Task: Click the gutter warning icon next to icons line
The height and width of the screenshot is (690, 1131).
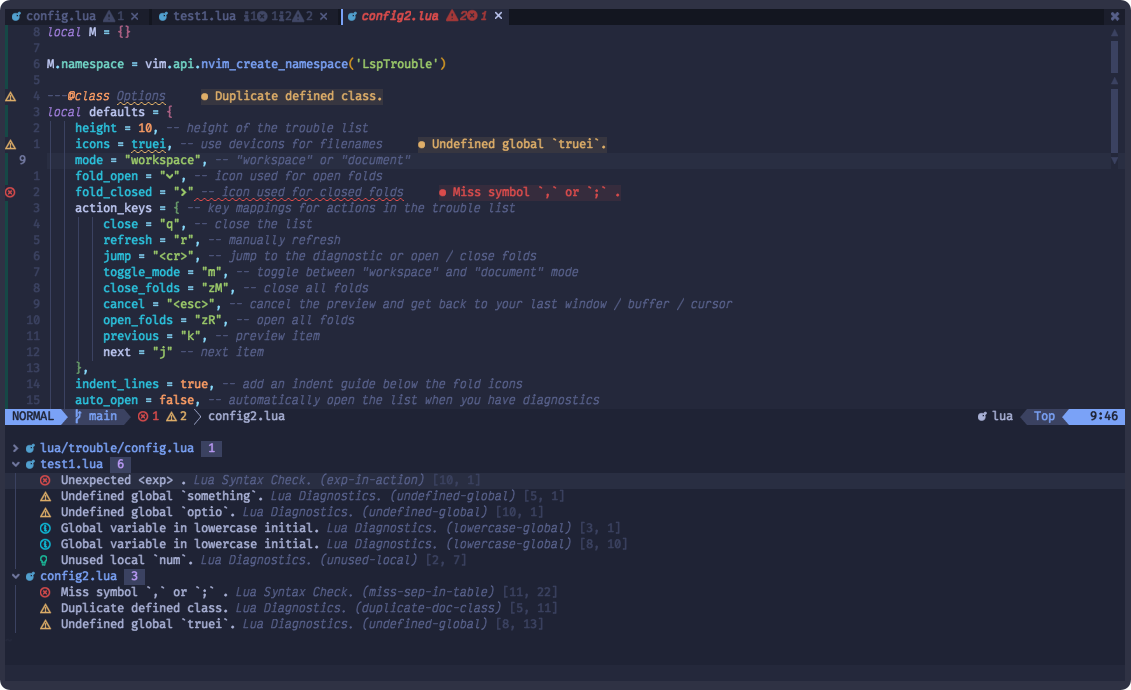Action: point(10,144)
